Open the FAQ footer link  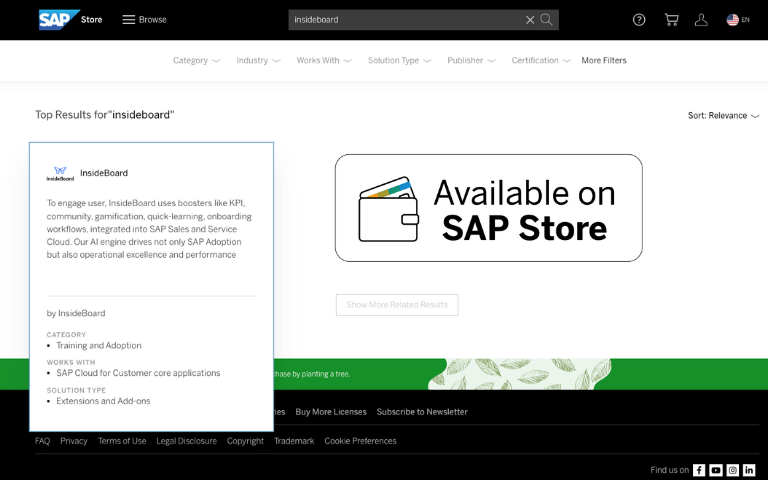click(43, 441)
